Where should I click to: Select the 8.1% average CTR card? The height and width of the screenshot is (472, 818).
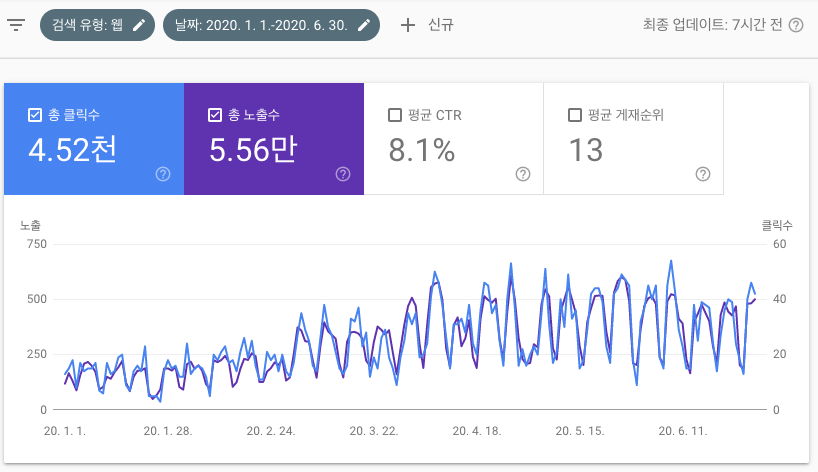tap(453, 140)
